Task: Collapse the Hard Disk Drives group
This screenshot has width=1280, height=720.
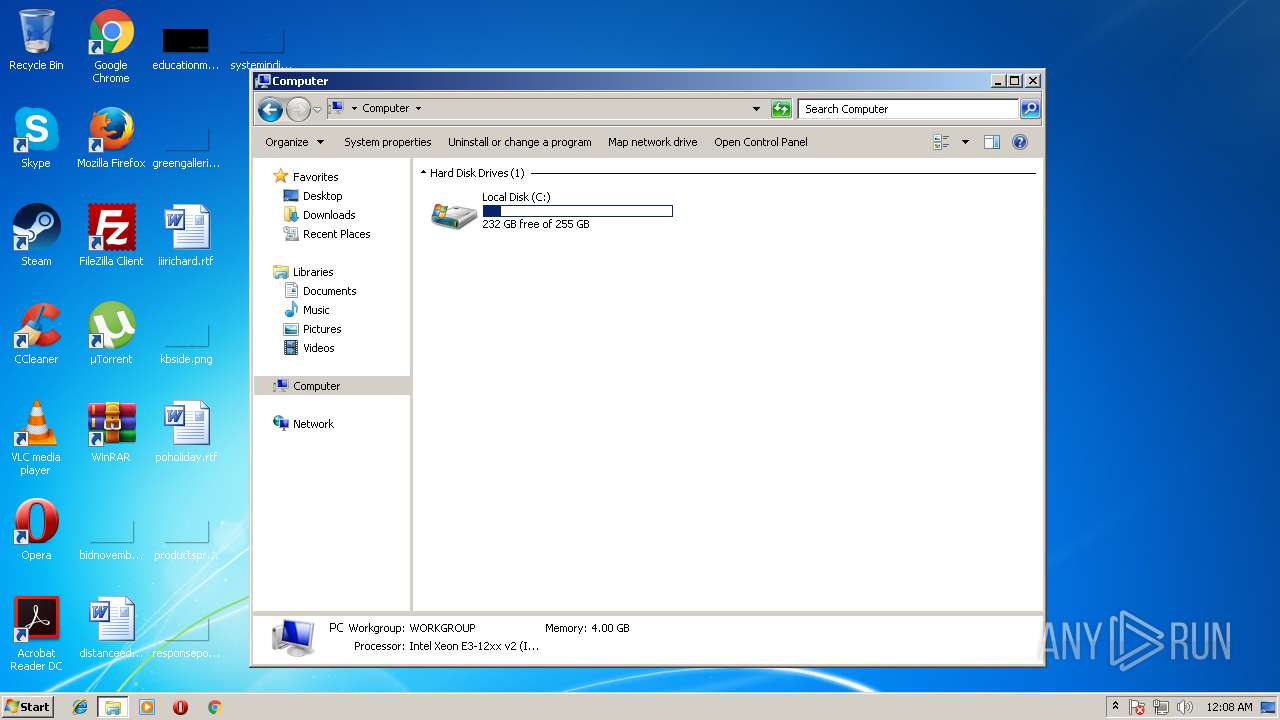Action: (x=423, y=173)
